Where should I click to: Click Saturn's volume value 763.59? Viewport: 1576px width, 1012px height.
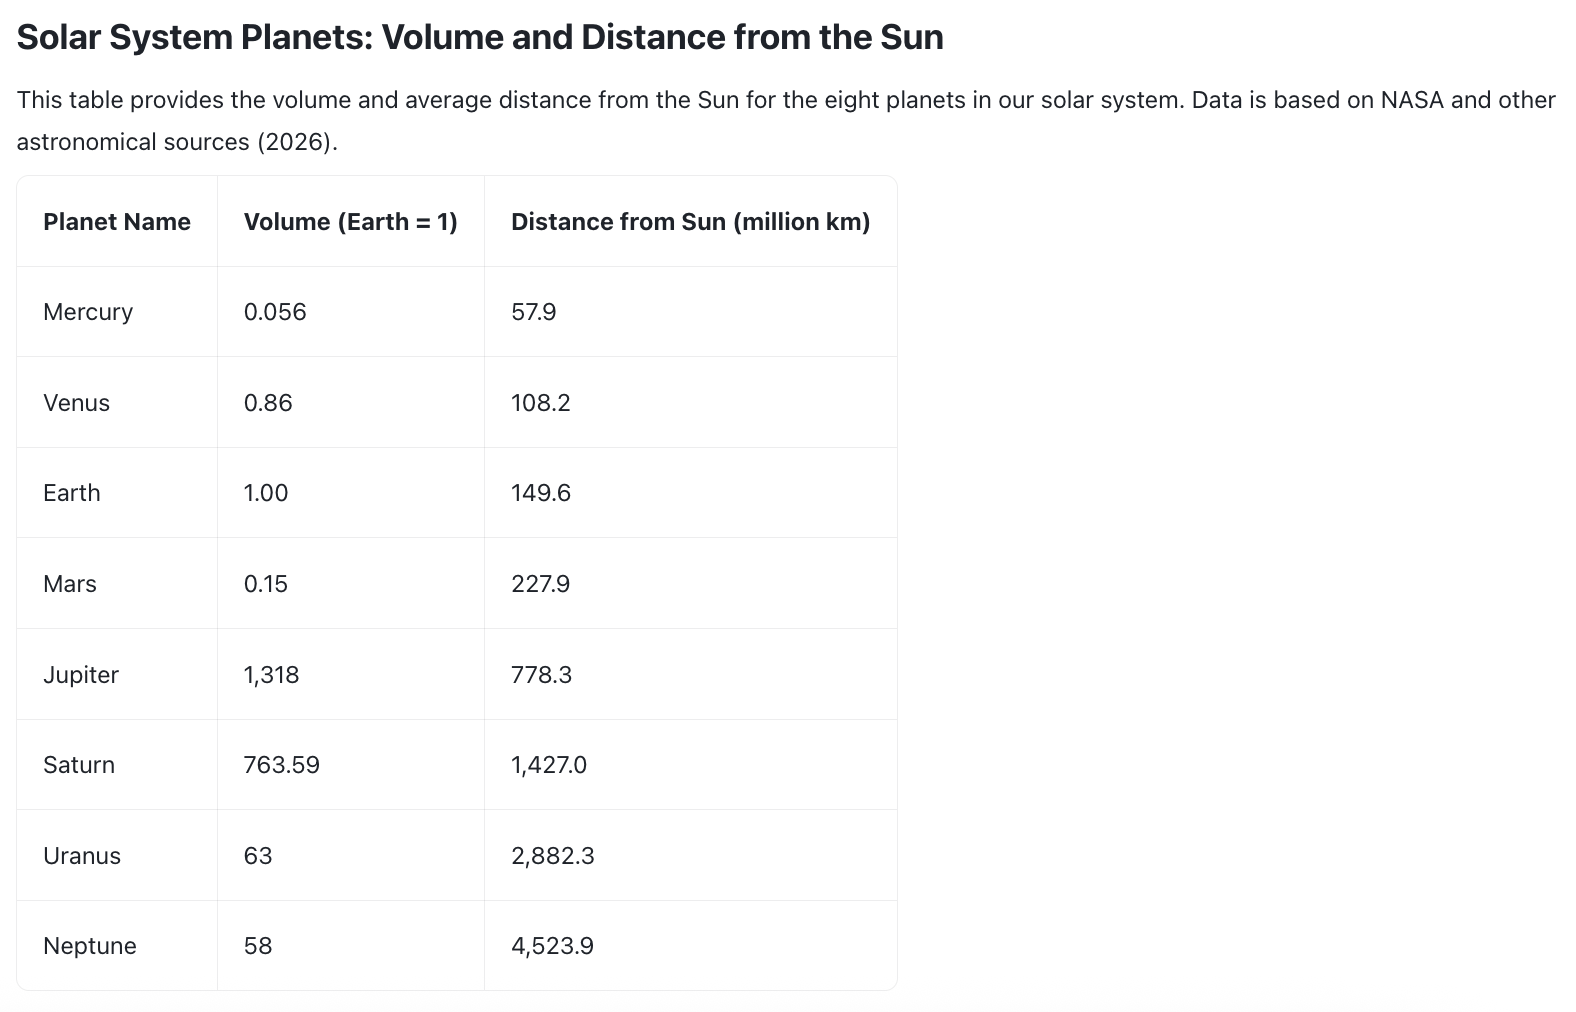(281, 765)
